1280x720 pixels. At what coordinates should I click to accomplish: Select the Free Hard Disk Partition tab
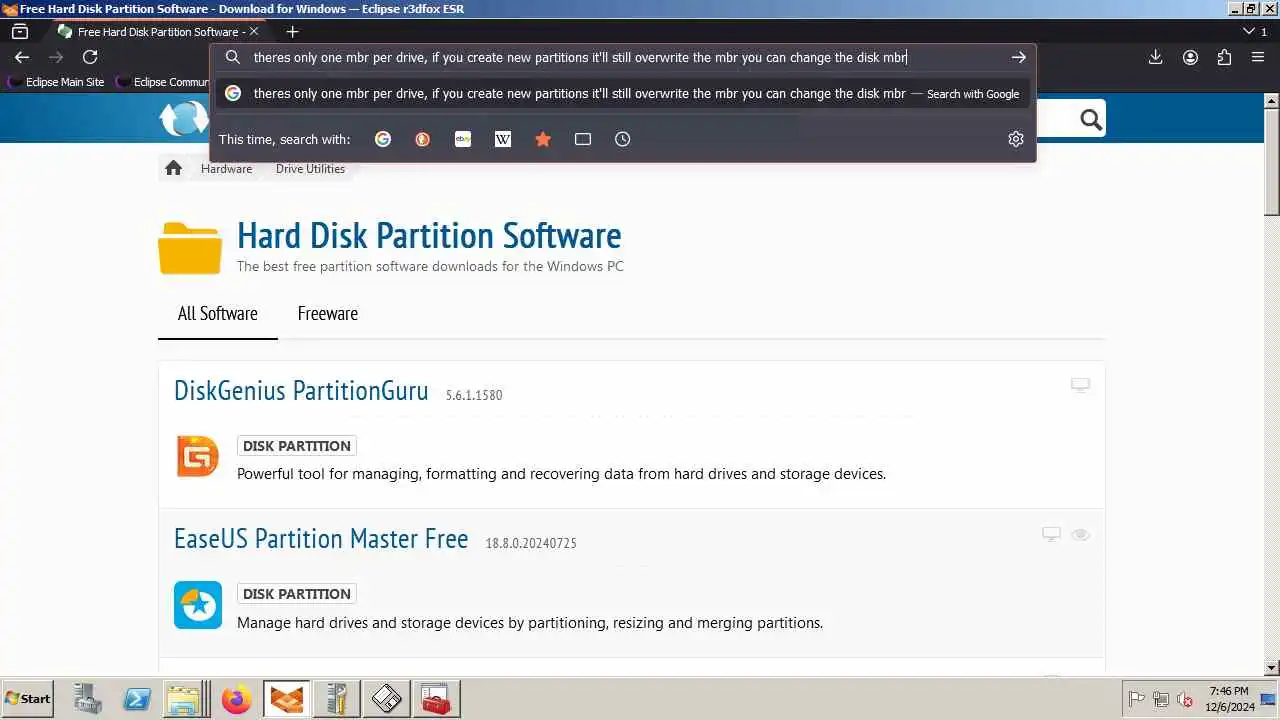pyautogui.click(x=158, y=31)
